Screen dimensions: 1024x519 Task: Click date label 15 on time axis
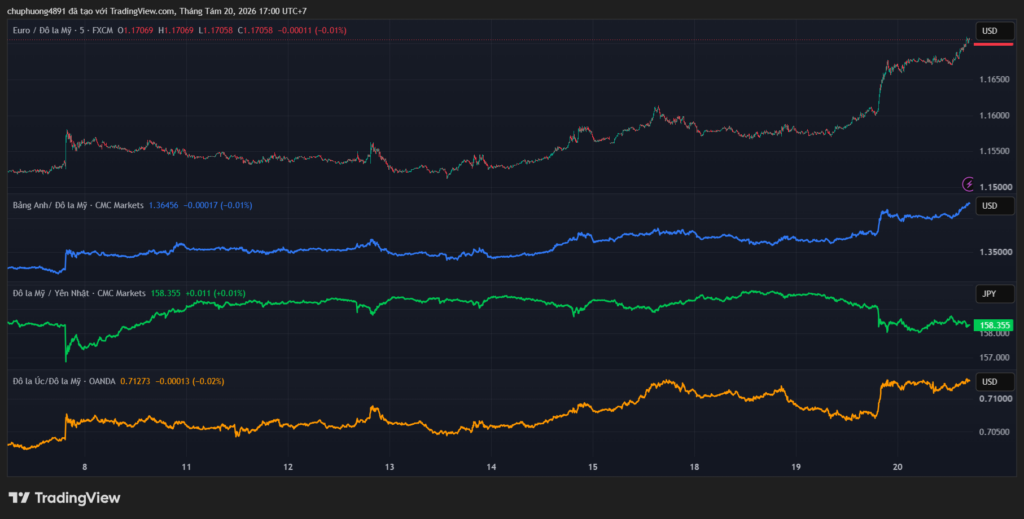pyautogui.click(x=593, y=467)
